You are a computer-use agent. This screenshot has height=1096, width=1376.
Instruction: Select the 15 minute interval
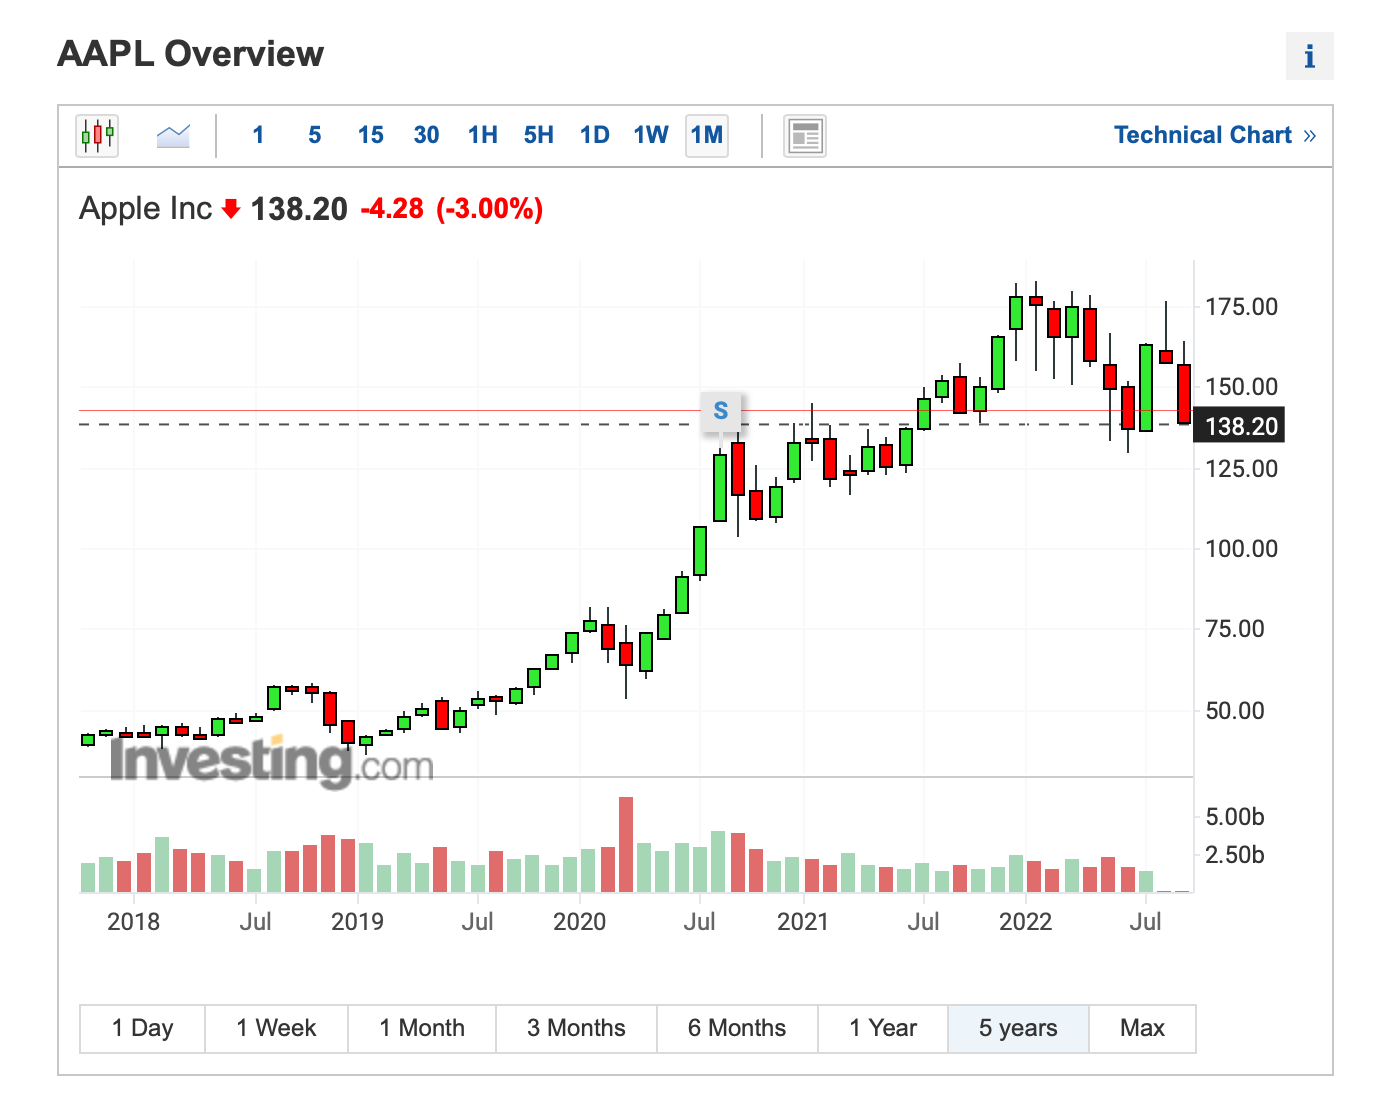coord(370,135)
